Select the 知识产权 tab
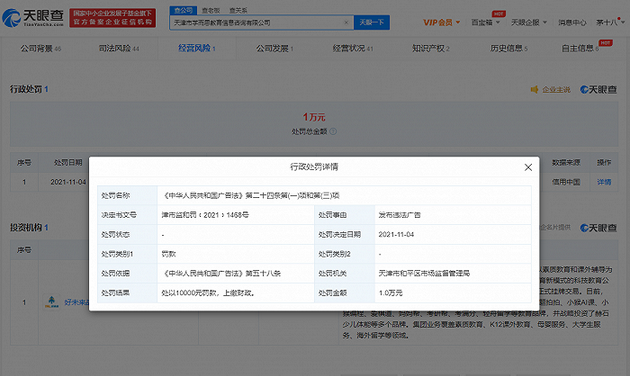Screen dimensions: 630x376 point(431,49)
